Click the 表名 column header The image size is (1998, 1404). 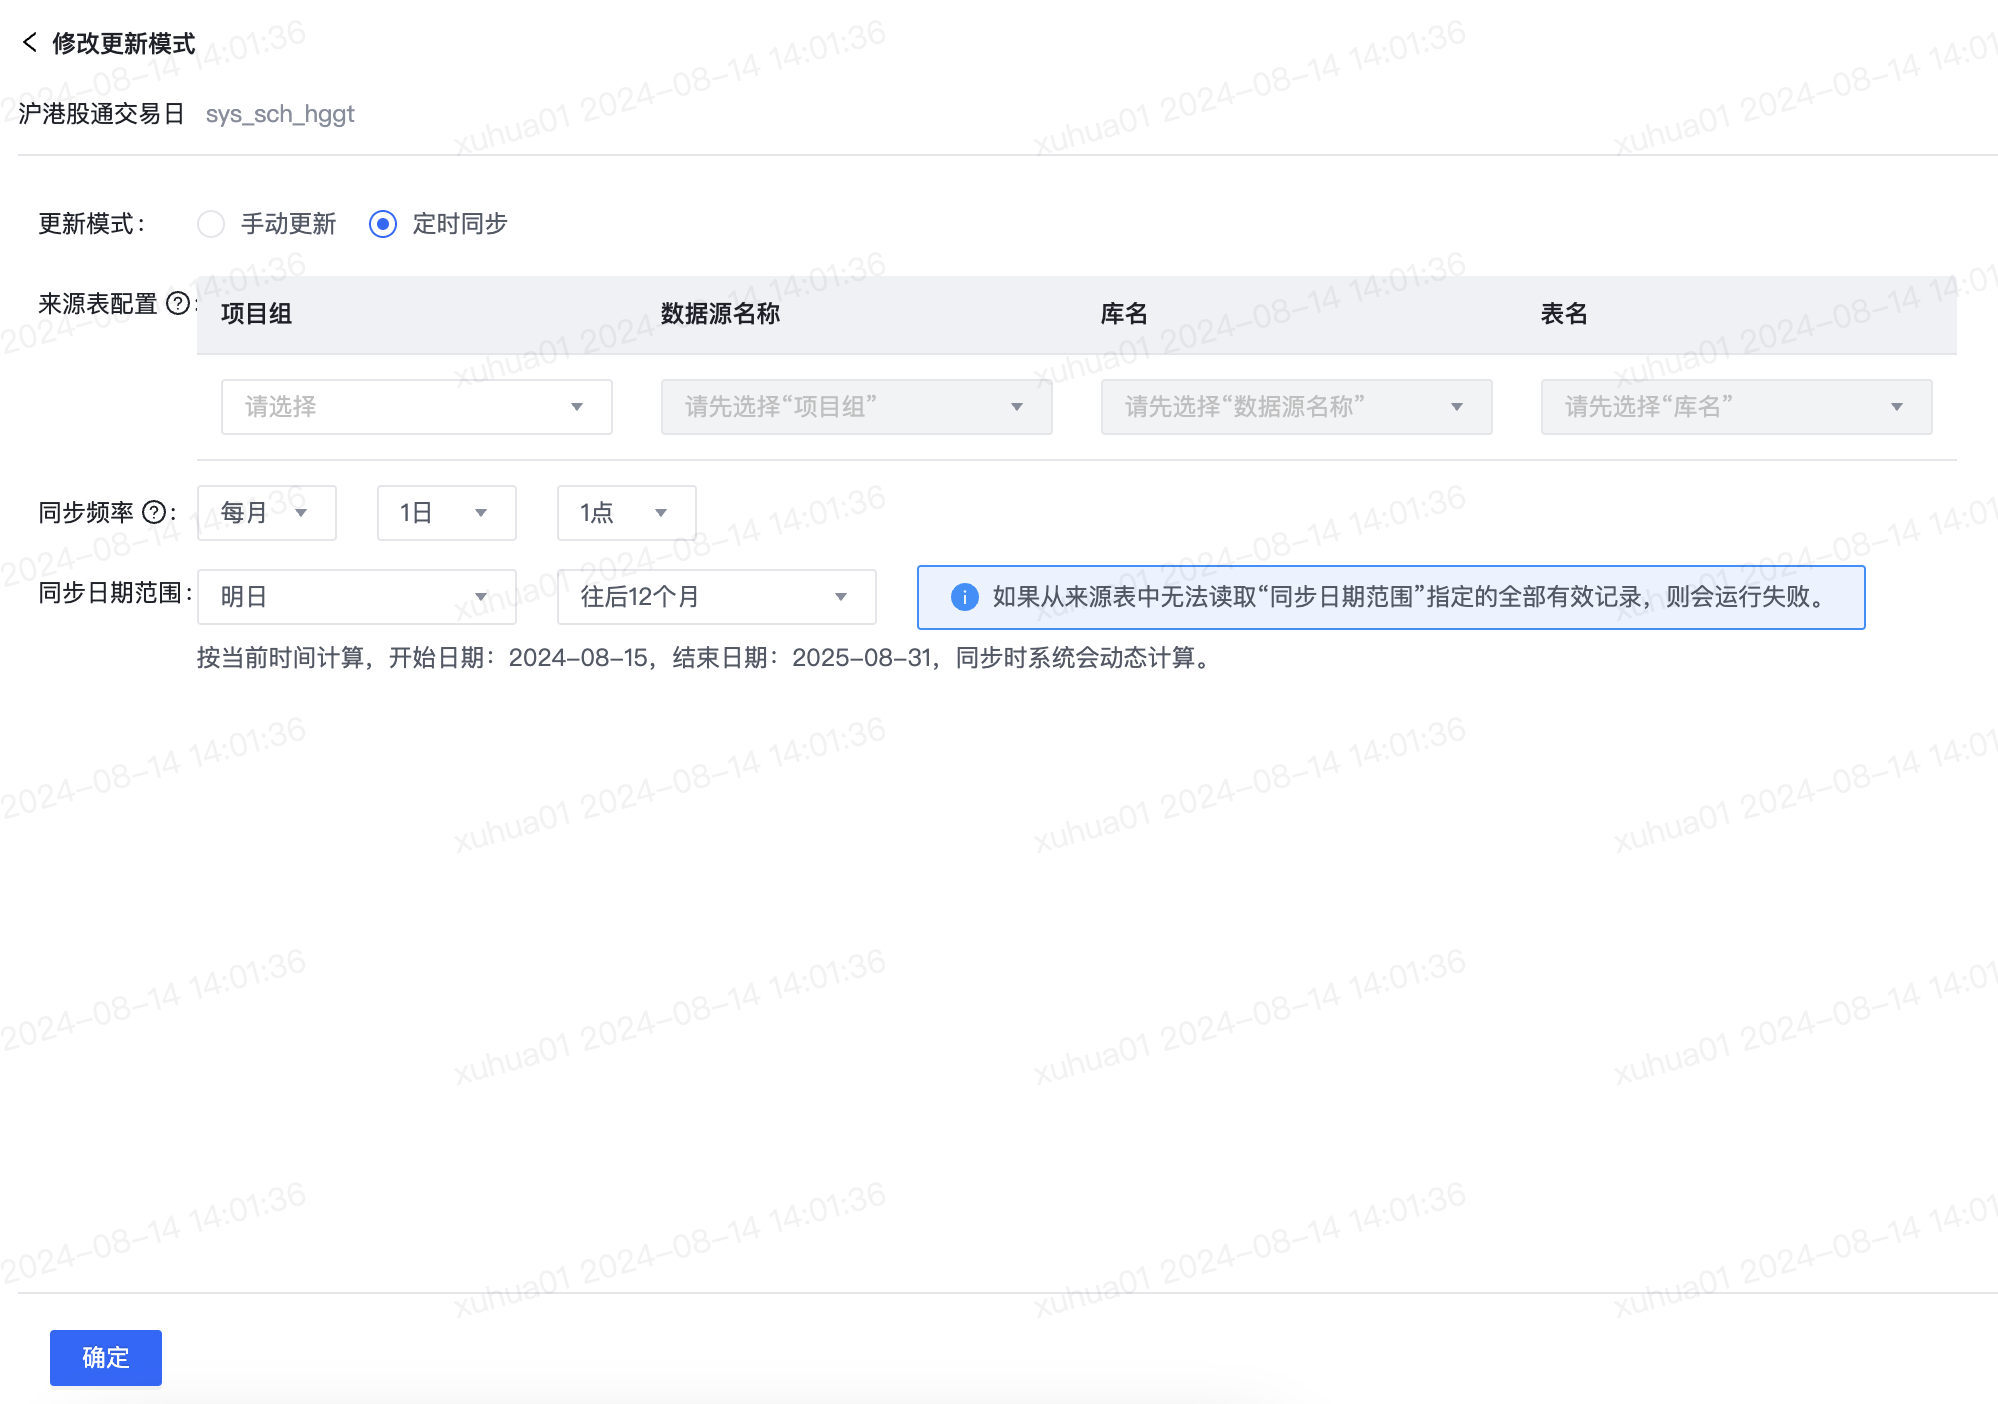click(x=1564, y=314)
